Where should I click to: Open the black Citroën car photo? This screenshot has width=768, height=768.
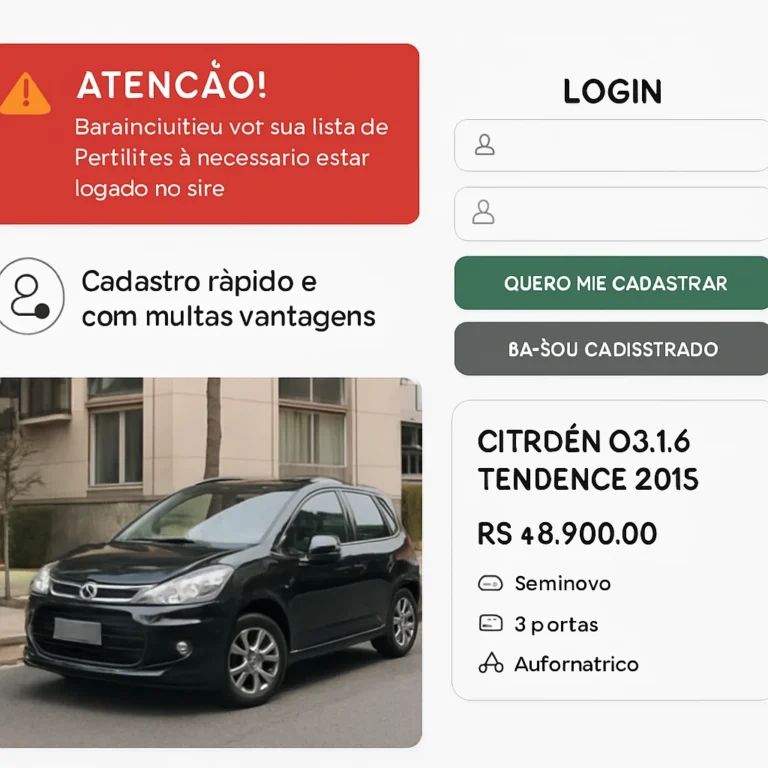point(211,562)
